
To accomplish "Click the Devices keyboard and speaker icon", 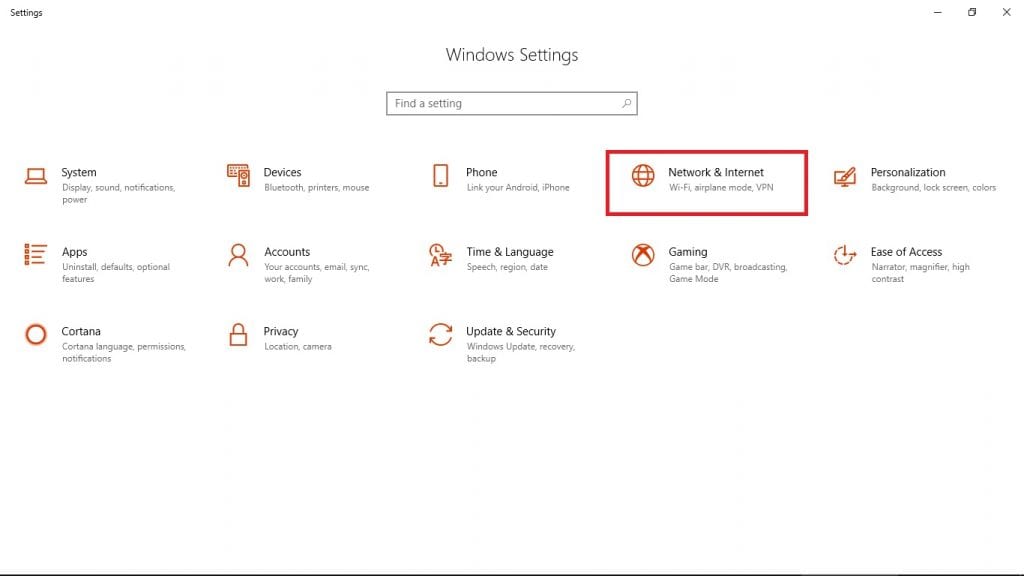I will [238, 176].
